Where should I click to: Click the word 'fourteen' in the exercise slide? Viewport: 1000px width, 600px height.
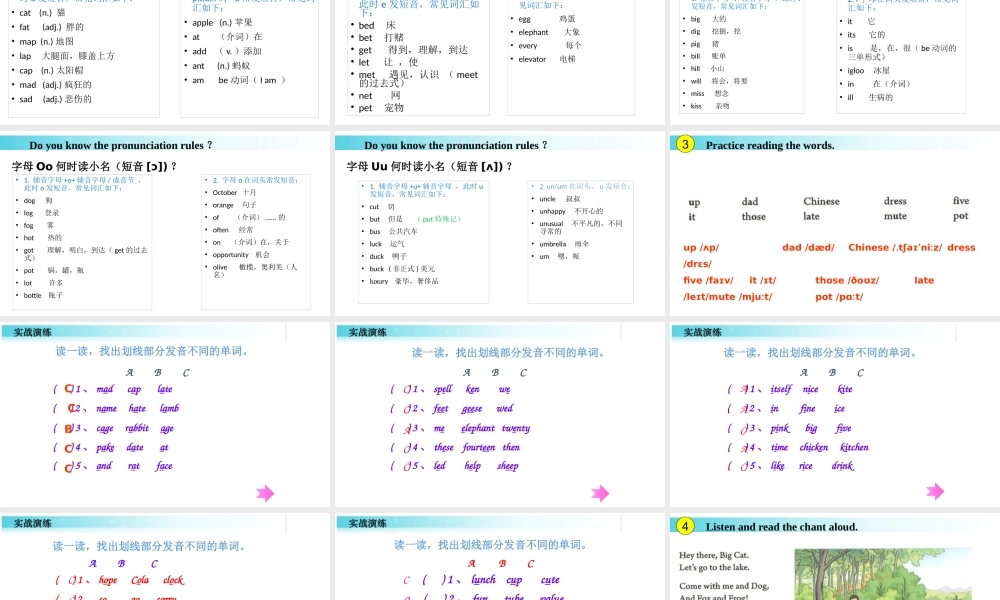(x=479, y=448)
